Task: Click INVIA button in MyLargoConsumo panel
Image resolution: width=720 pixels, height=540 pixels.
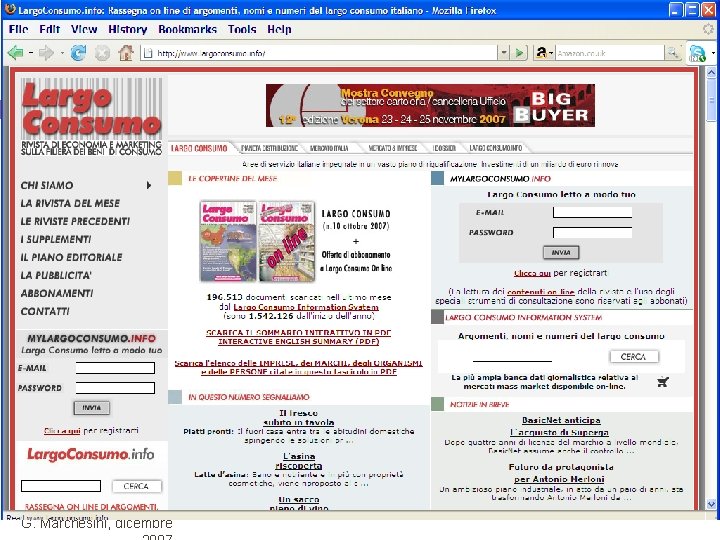Action: 561,252
